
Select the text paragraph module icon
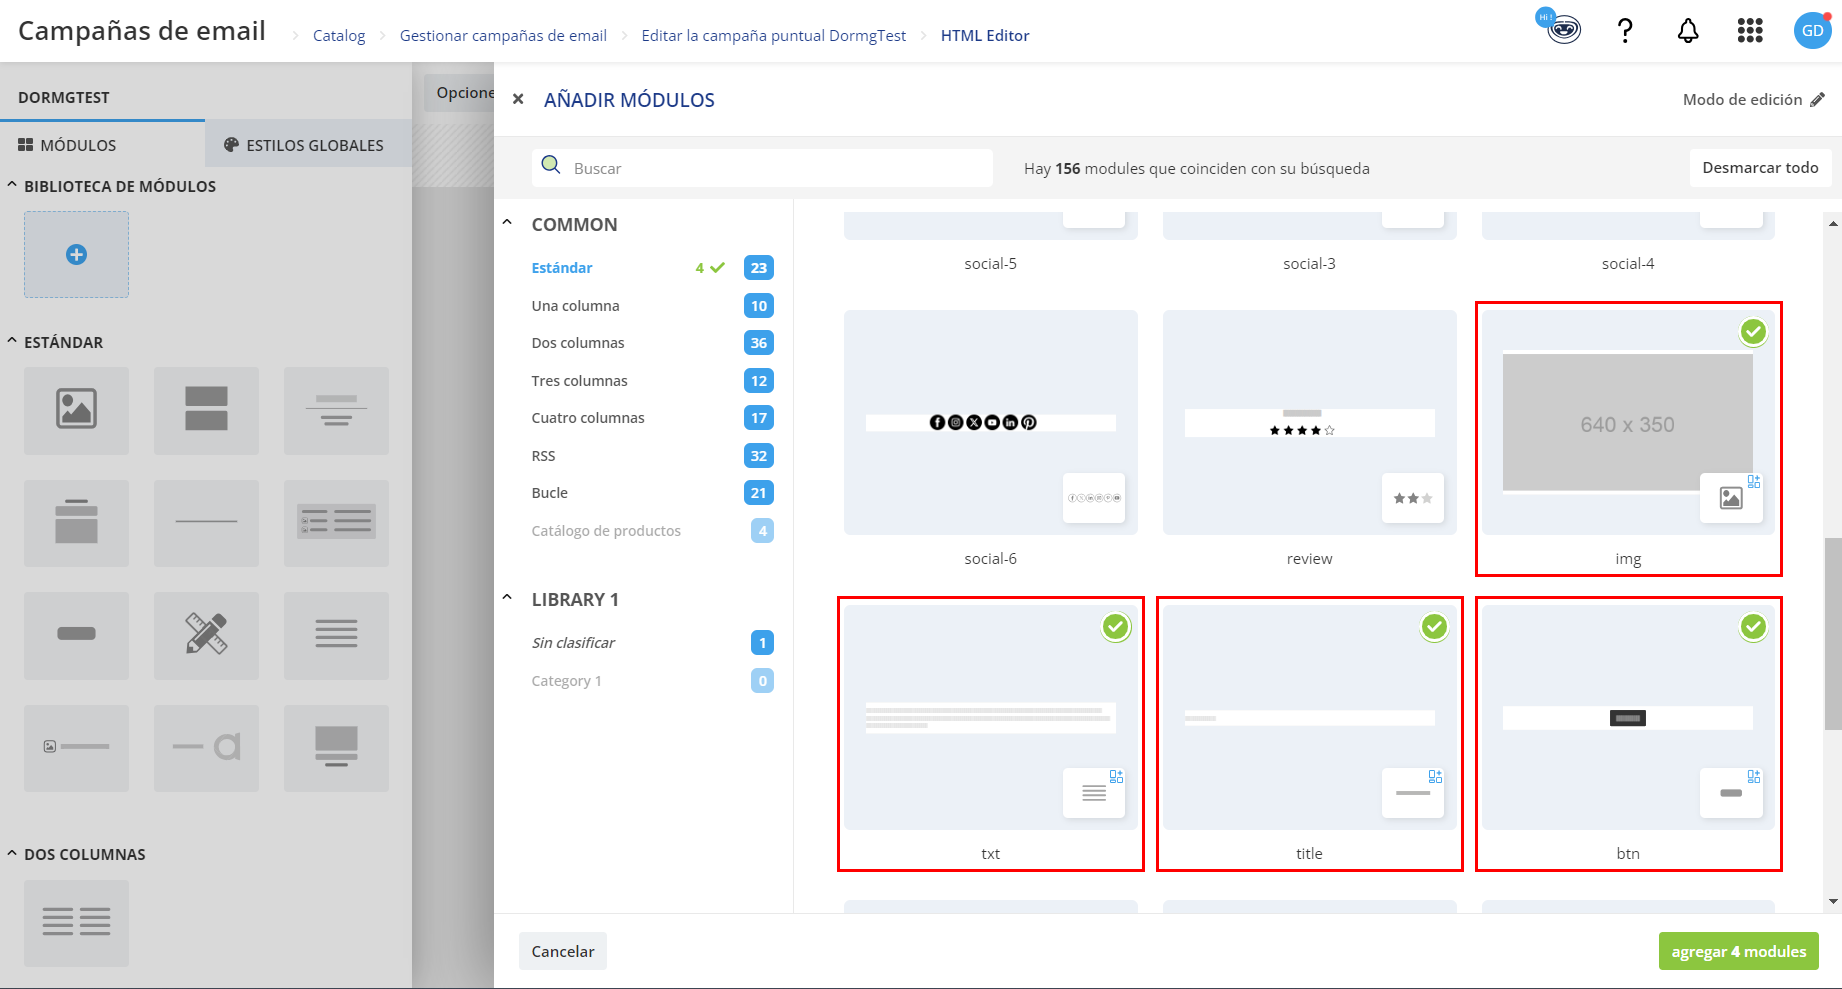pos(336,635)
